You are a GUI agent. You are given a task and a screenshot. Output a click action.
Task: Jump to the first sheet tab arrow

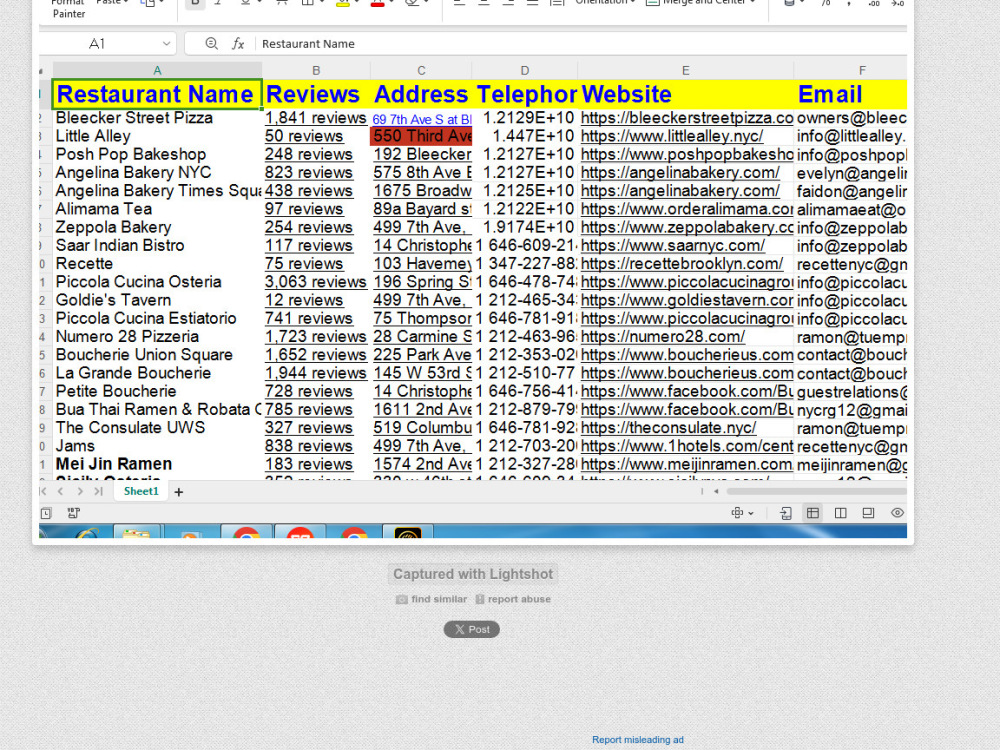pyautogui.click(x=43, y=491)
